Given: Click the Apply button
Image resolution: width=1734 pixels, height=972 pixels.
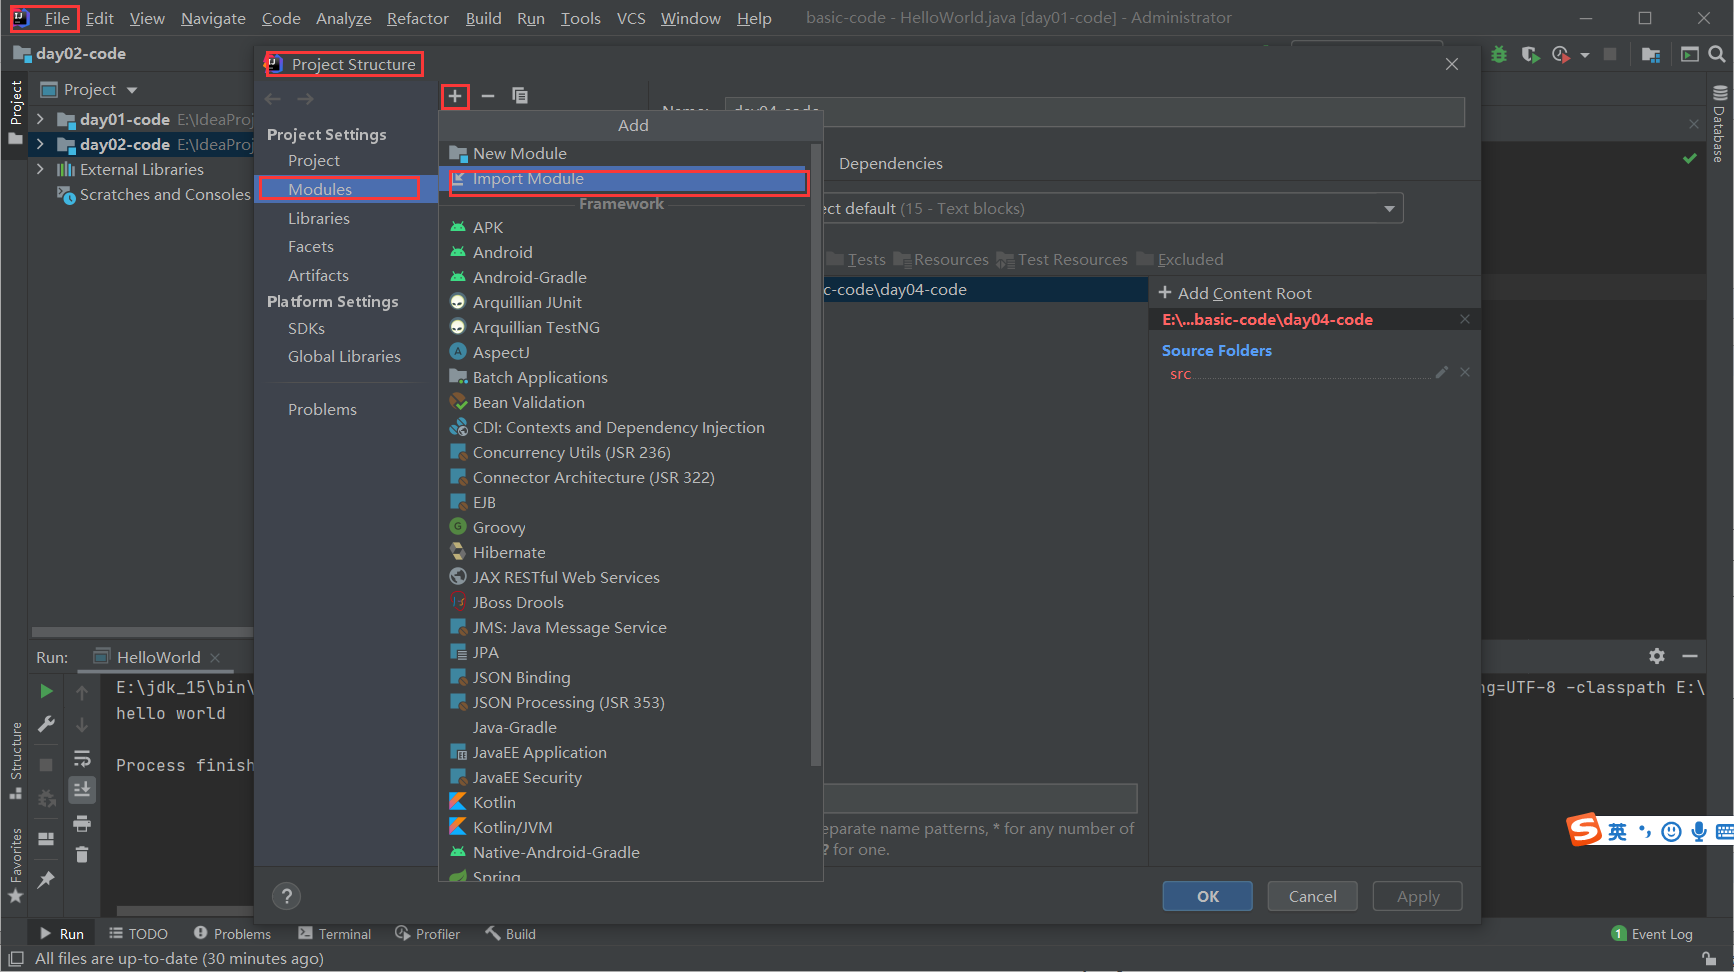Looking at the screenshot, I should 1417,896.
